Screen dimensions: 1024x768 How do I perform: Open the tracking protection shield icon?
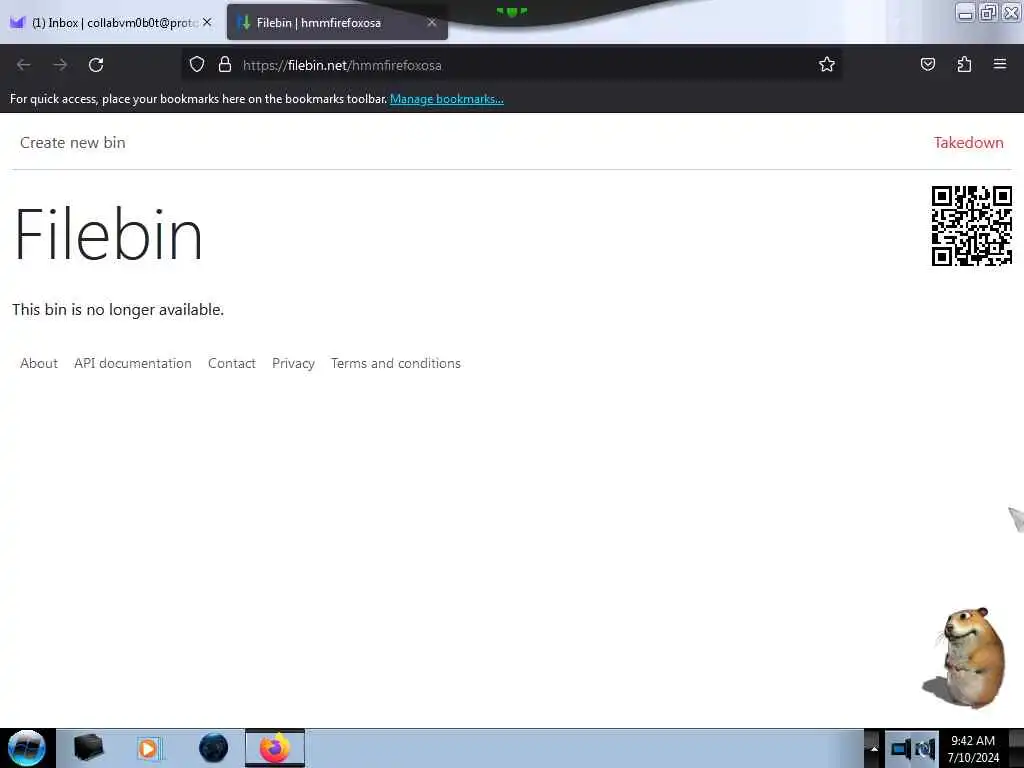click(197, 65)
